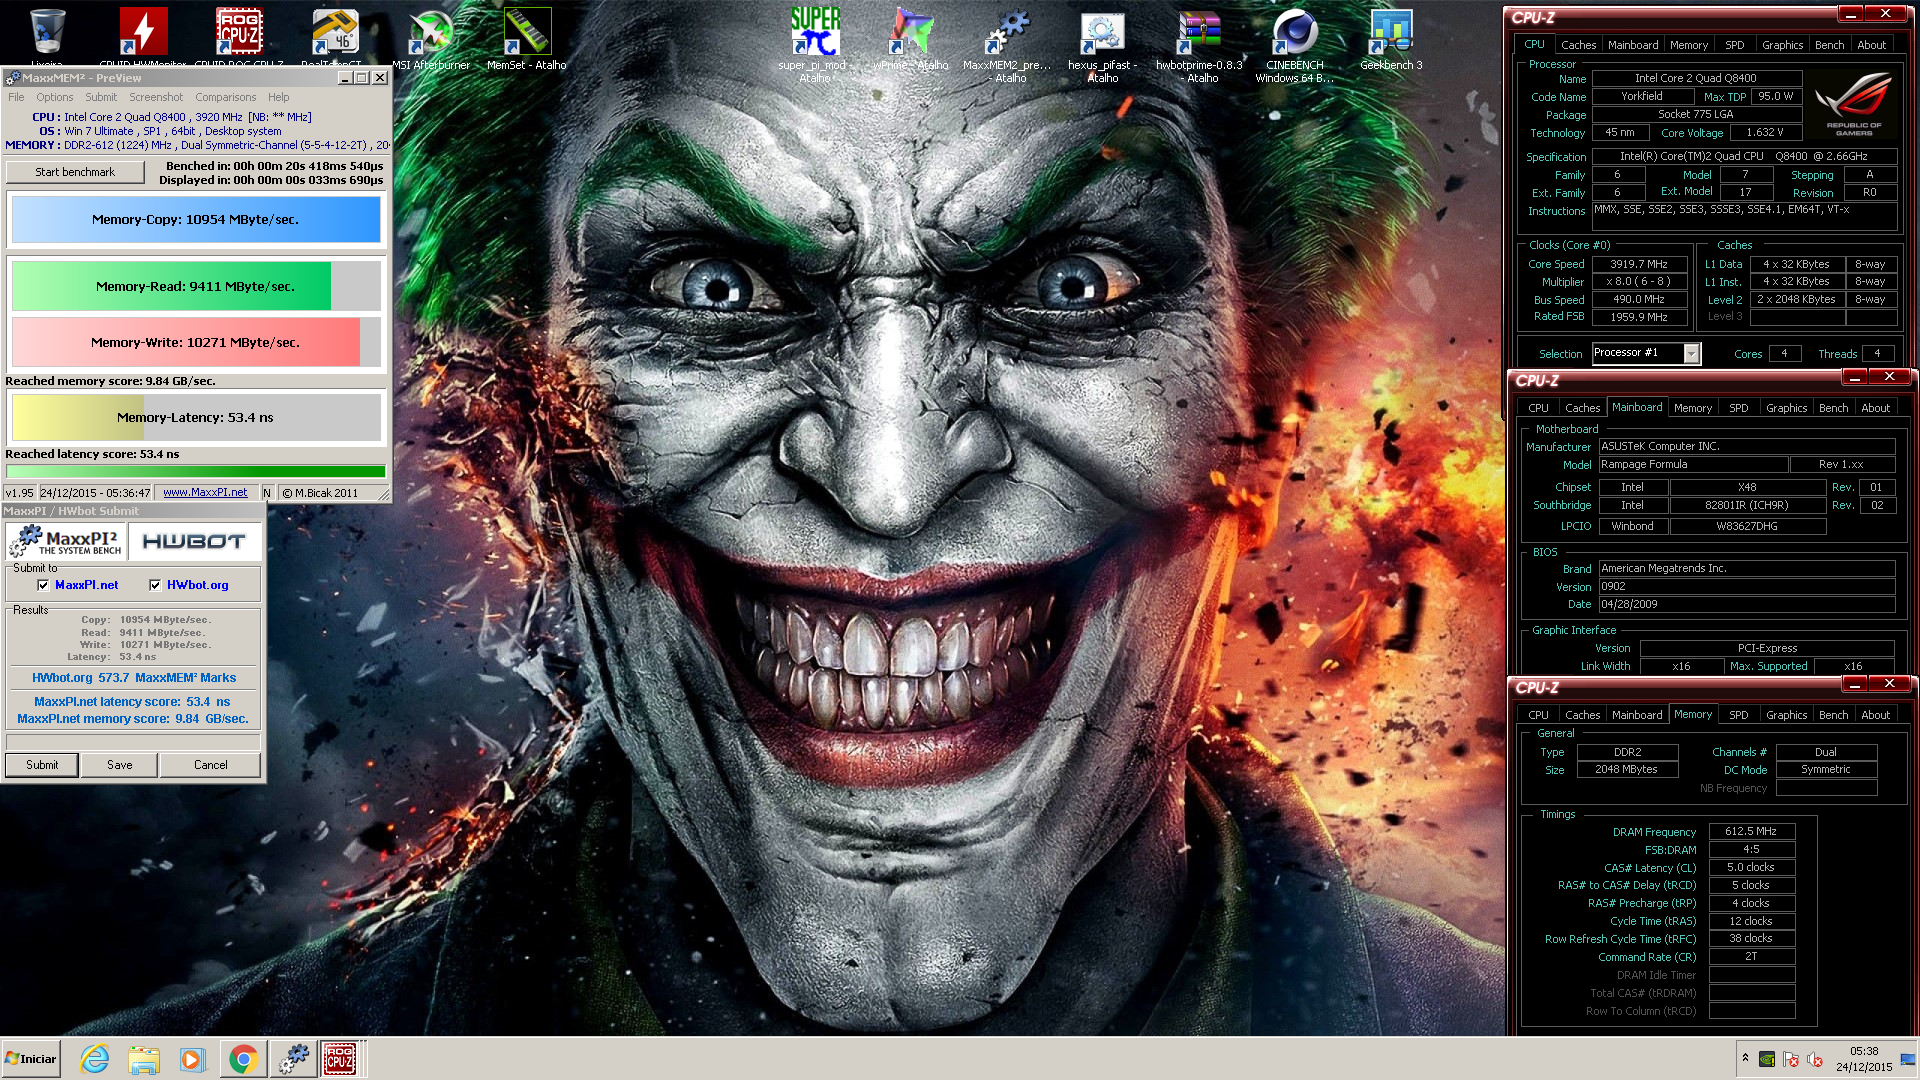Uncheck the HWbot.org submit checkbox

click(155, 585)
